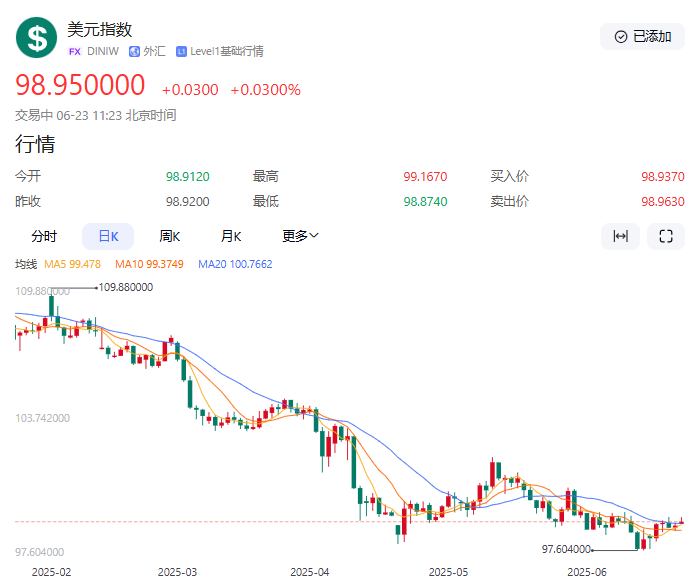Image resolution: width=697 pixels, height=585 pixels.
Task: Click the 均线 moving average label
Action: (x=26, y=264)
